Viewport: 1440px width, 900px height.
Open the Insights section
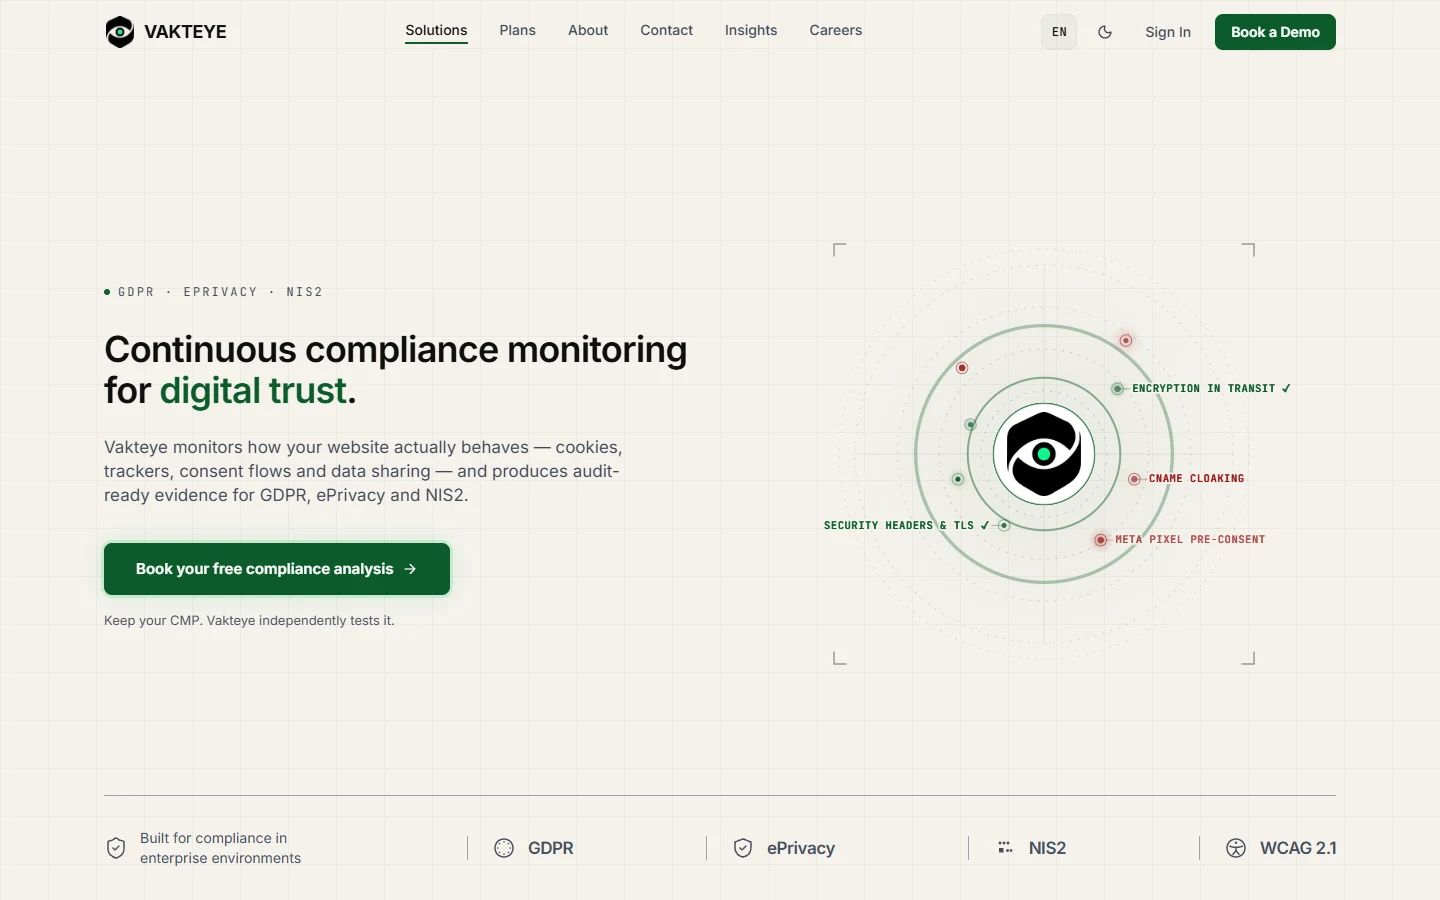751,30
